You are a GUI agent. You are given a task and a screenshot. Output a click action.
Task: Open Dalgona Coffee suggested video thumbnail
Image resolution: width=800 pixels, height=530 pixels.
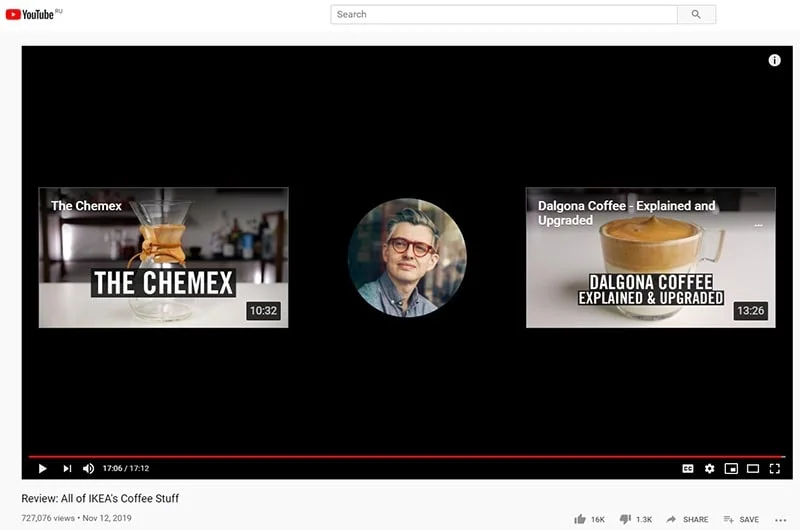click(650, 257)
